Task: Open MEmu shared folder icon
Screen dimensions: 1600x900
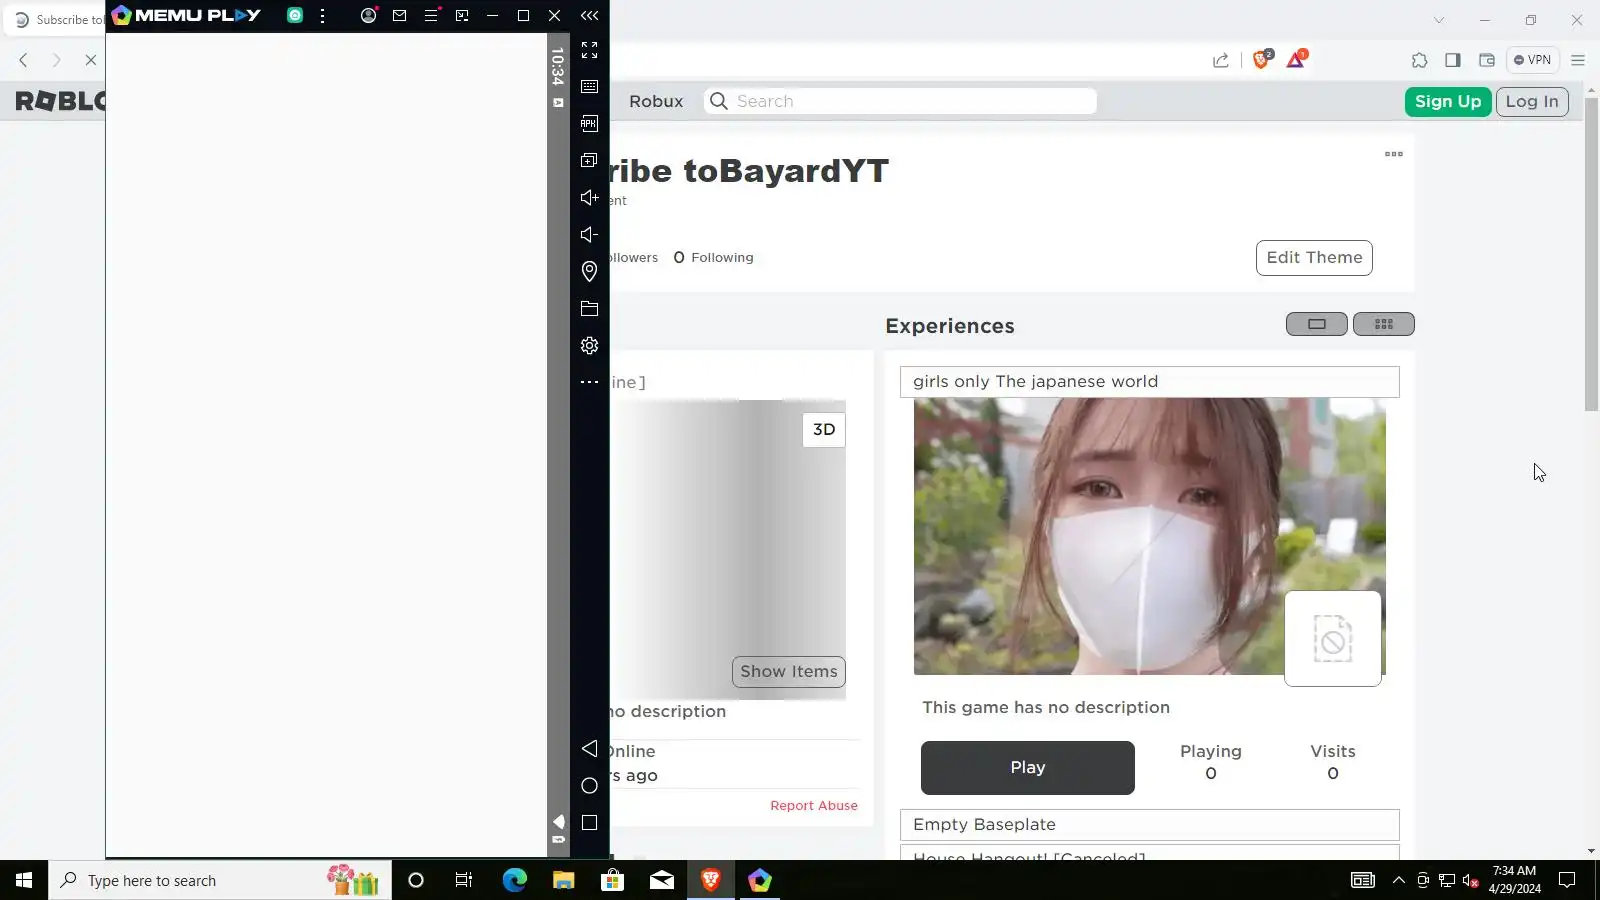Action: point(589,309)
